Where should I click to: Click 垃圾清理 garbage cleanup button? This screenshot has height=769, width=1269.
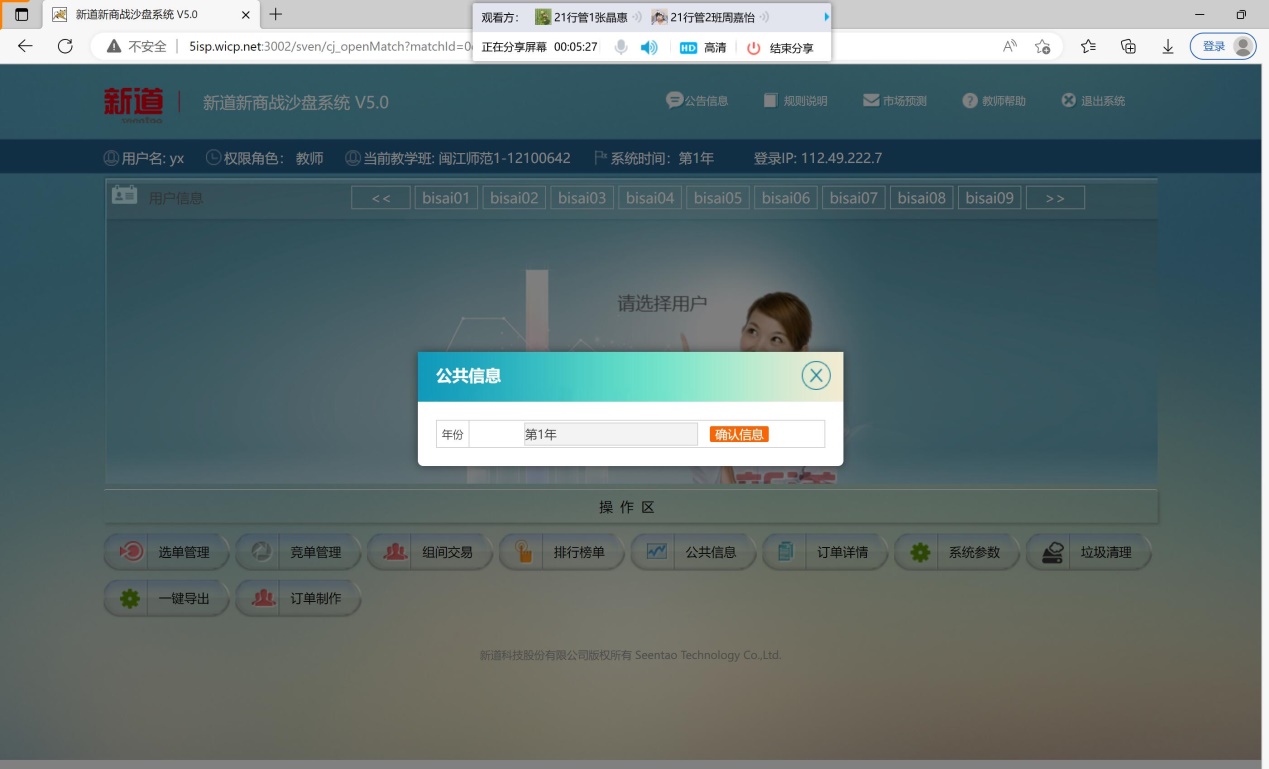[1088, 552]
